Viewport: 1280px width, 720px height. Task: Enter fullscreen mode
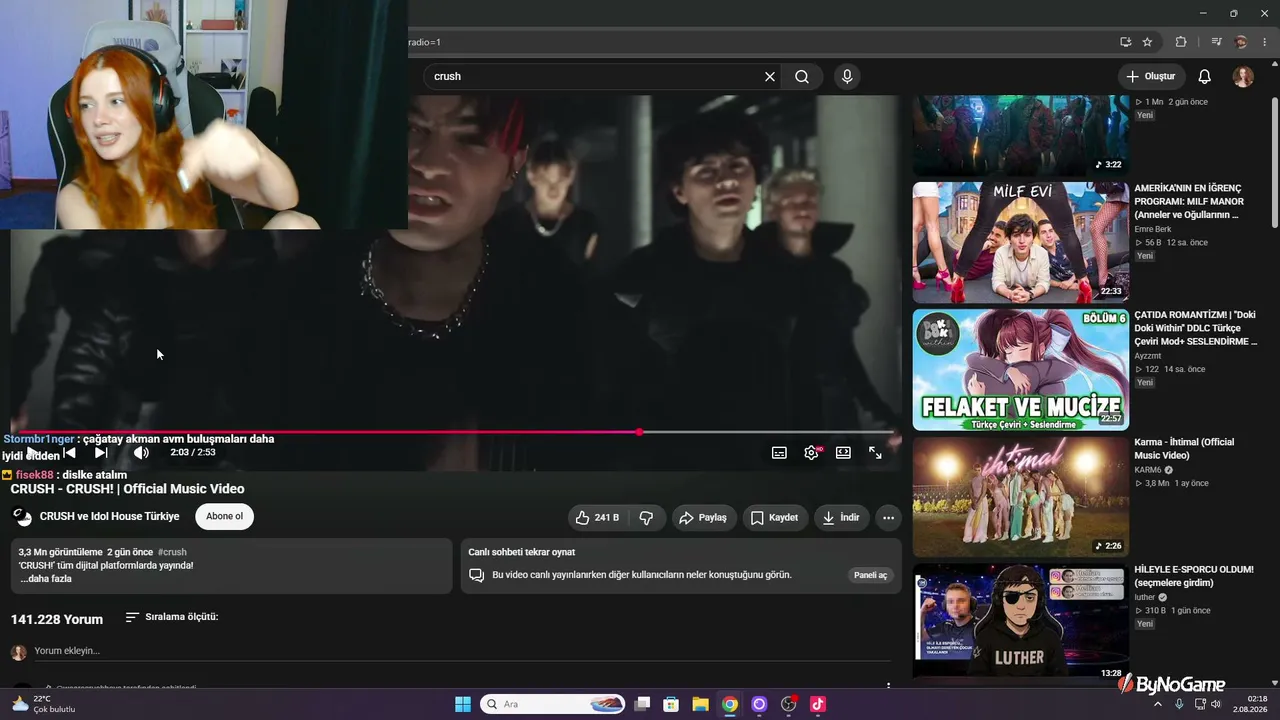(x=875, y=453)
